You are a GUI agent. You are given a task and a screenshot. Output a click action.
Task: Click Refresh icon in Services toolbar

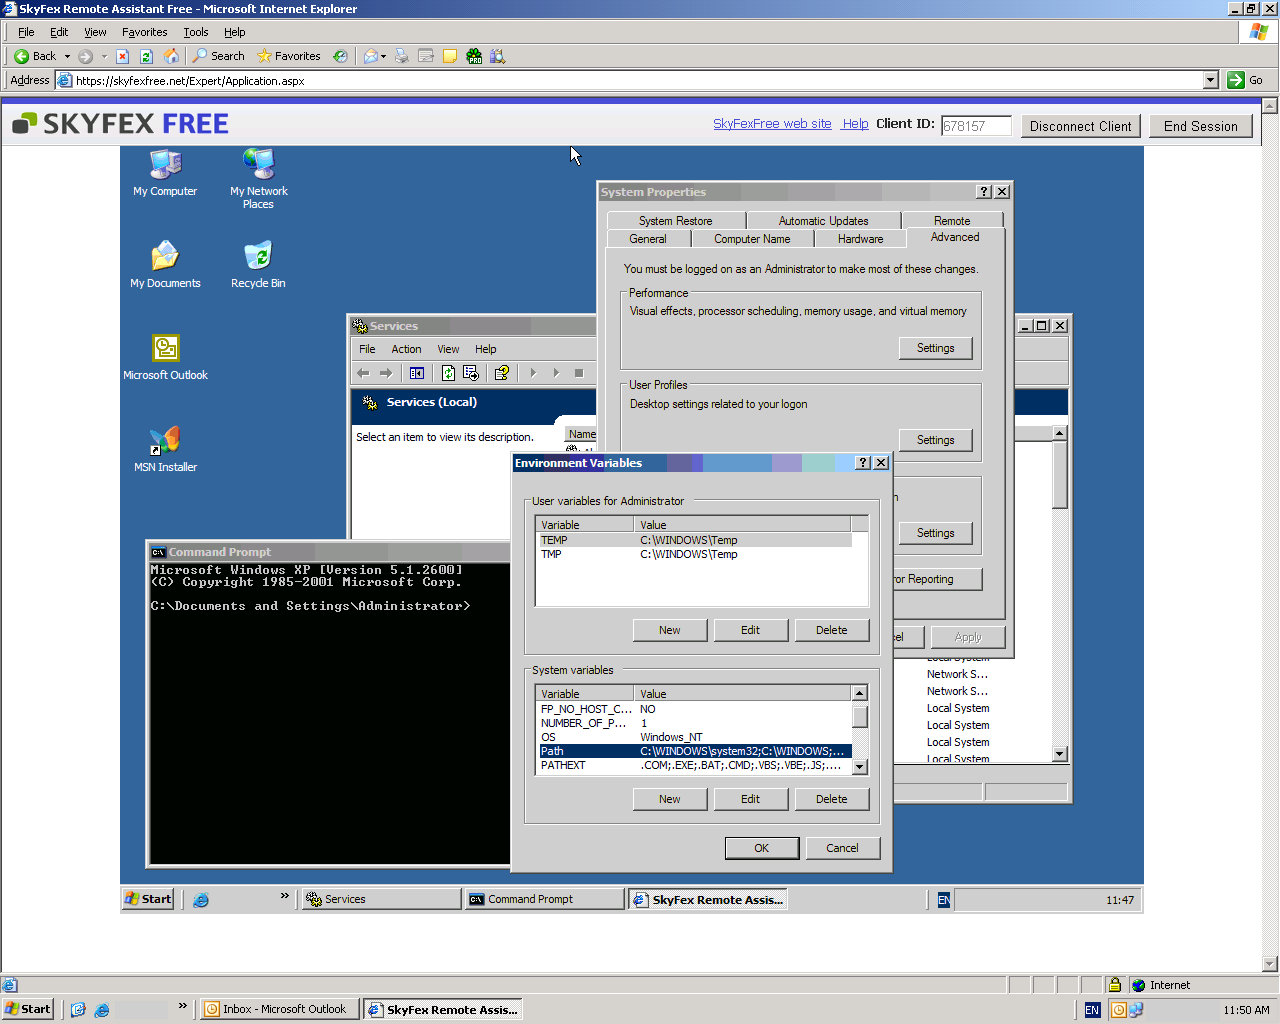448,373
